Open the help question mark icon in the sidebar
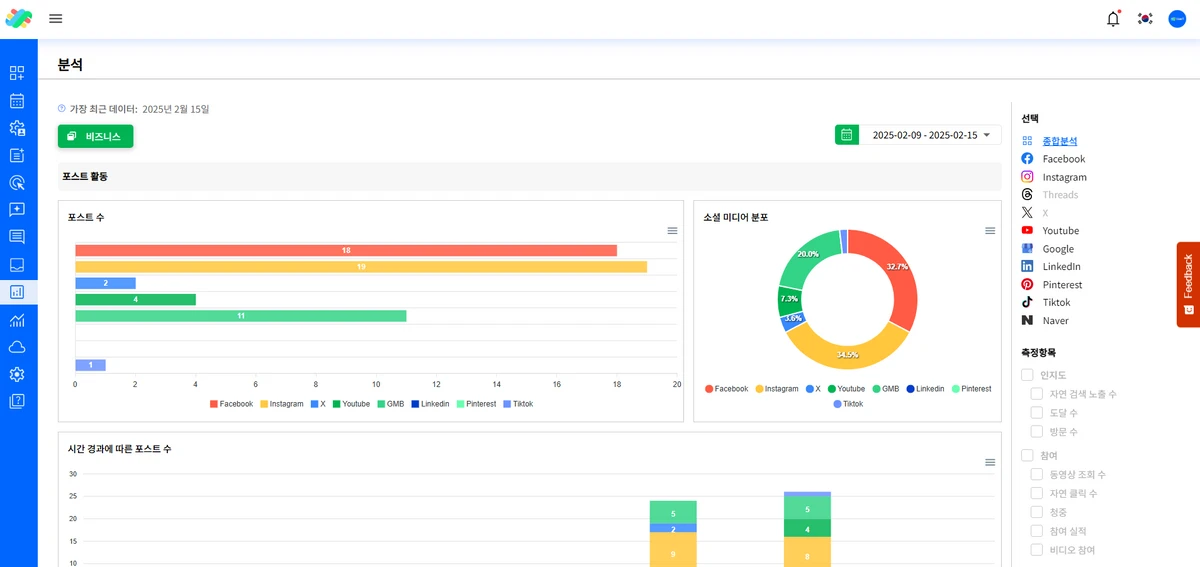1200x567 pixels. pyautogui.click(x=17, y=401)
